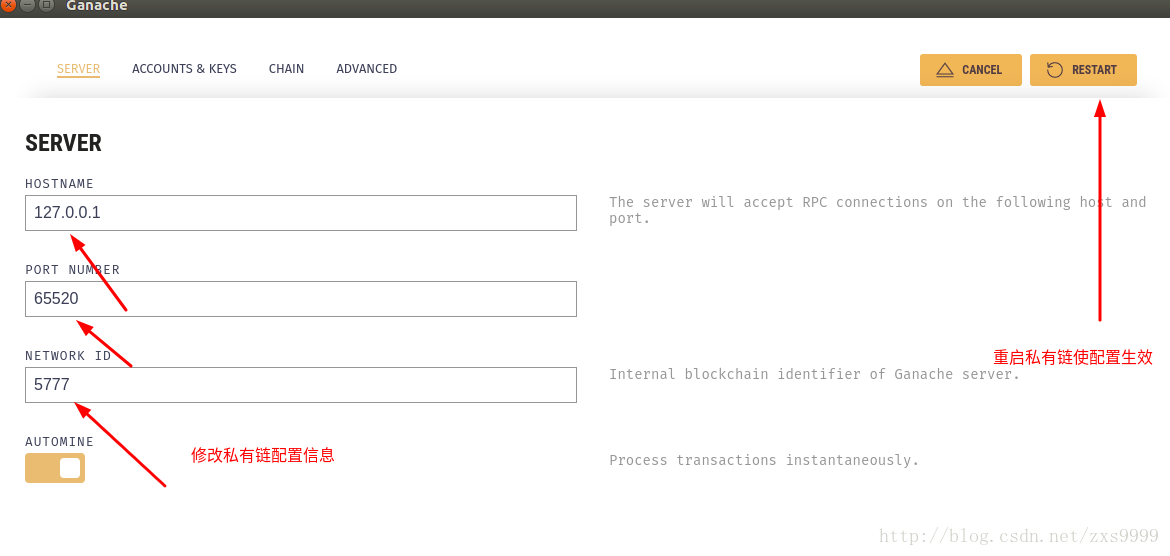1170x556 pixels.
Task: Click the HOSTNAME label
Action: tap(60, 184)
